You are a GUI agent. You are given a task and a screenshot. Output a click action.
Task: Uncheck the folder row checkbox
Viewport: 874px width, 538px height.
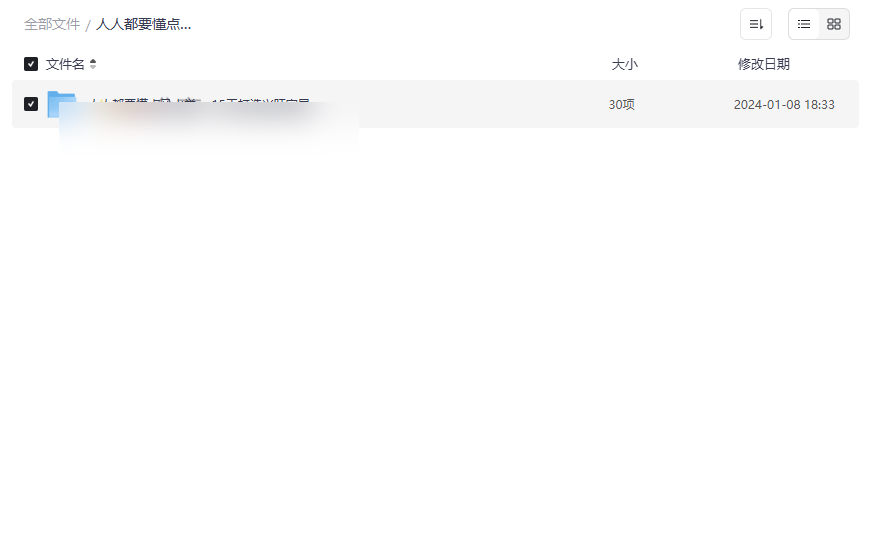tap(31, 104)
